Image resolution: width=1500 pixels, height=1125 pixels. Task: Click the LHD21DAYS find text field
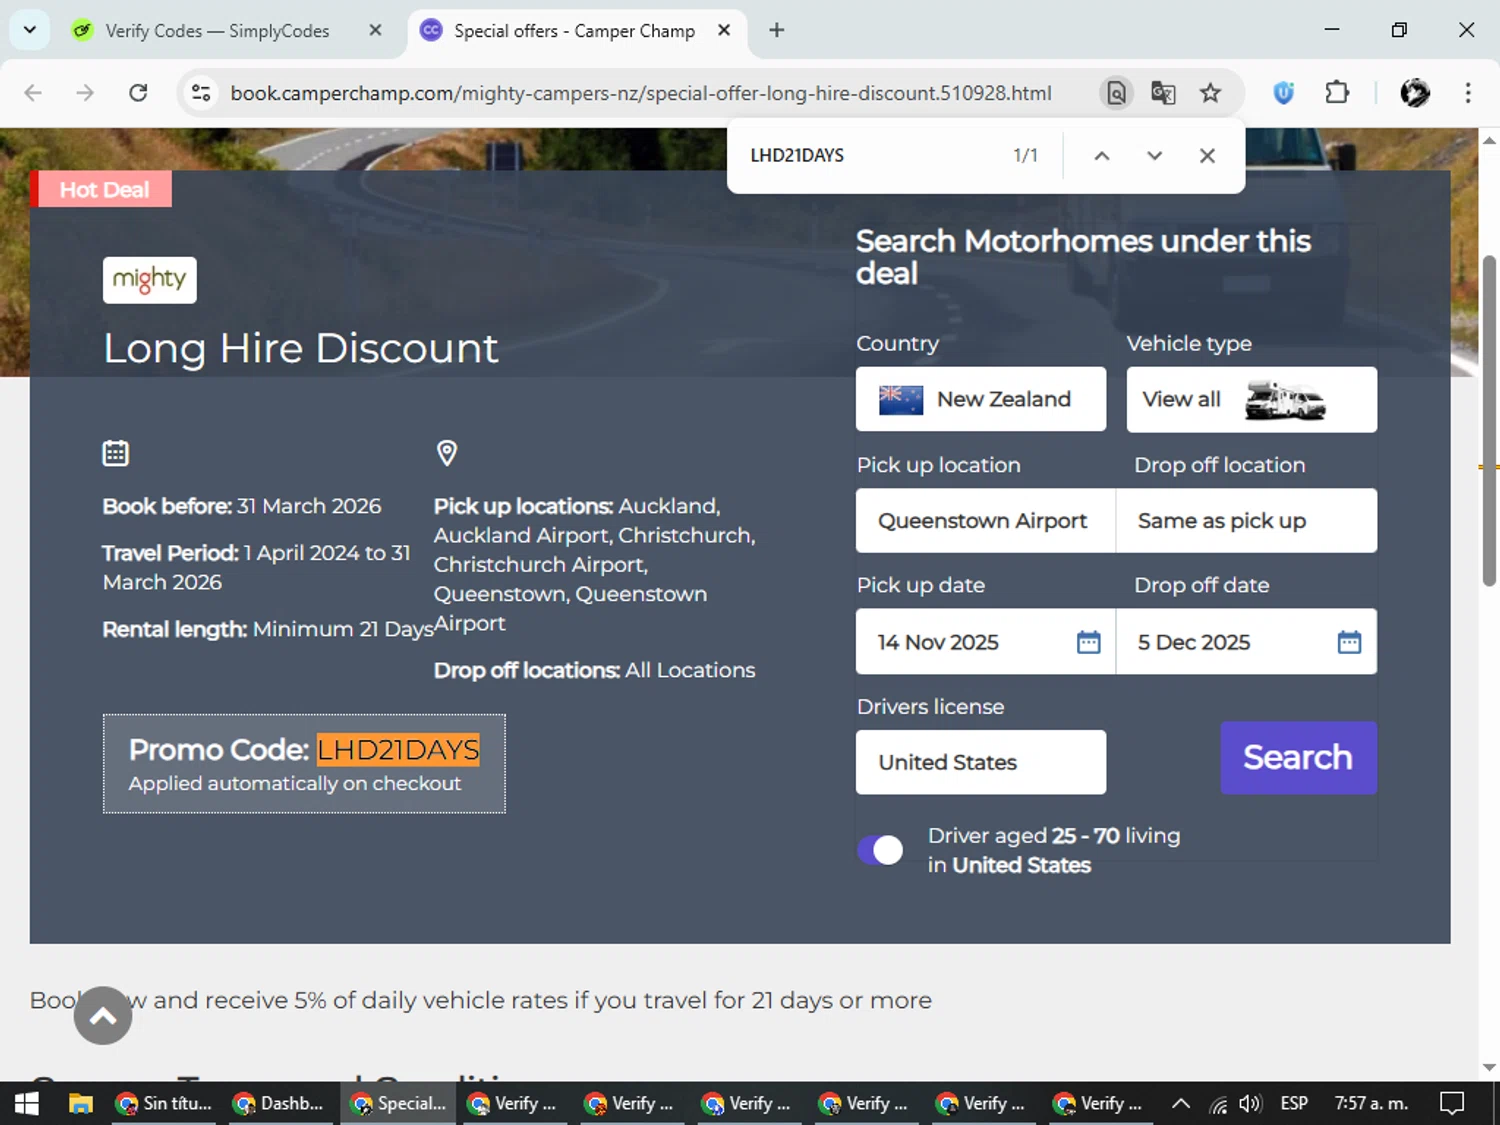pos(870,155)
